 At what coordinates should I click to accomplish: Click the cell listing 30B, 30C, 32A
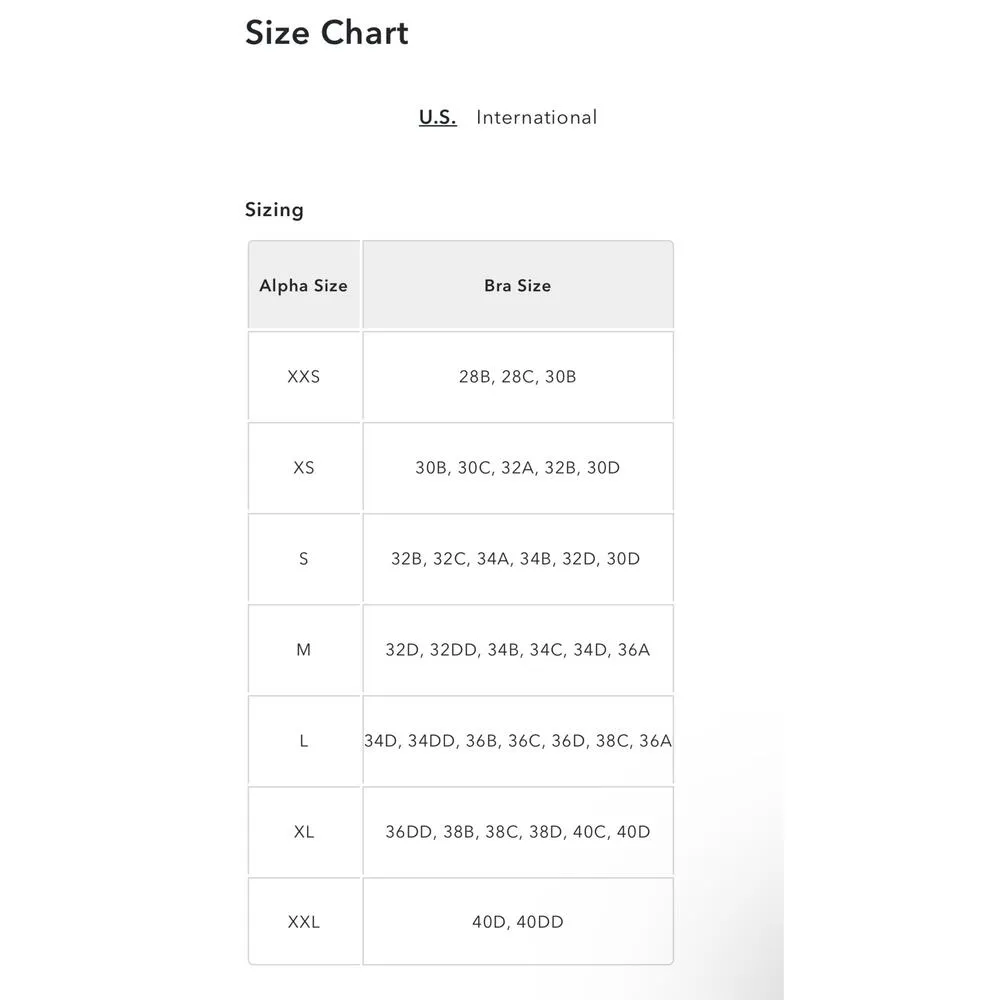tap(517, 468)
